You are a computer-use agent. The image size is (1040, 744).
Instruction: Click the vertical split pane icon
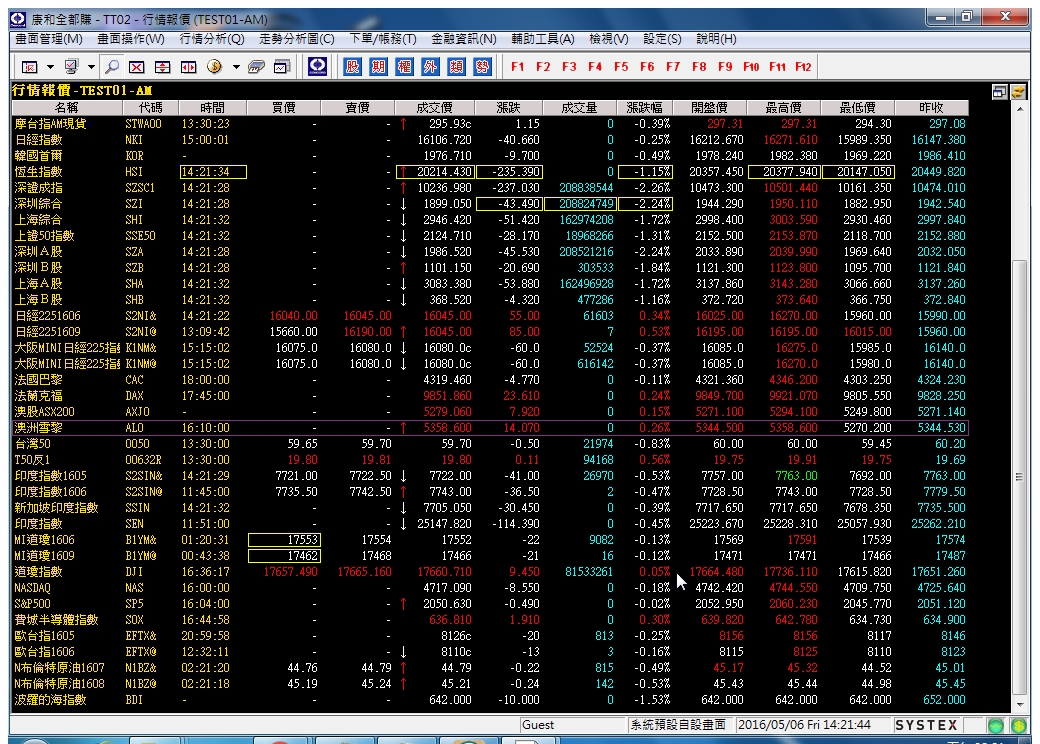pos(162,67)
